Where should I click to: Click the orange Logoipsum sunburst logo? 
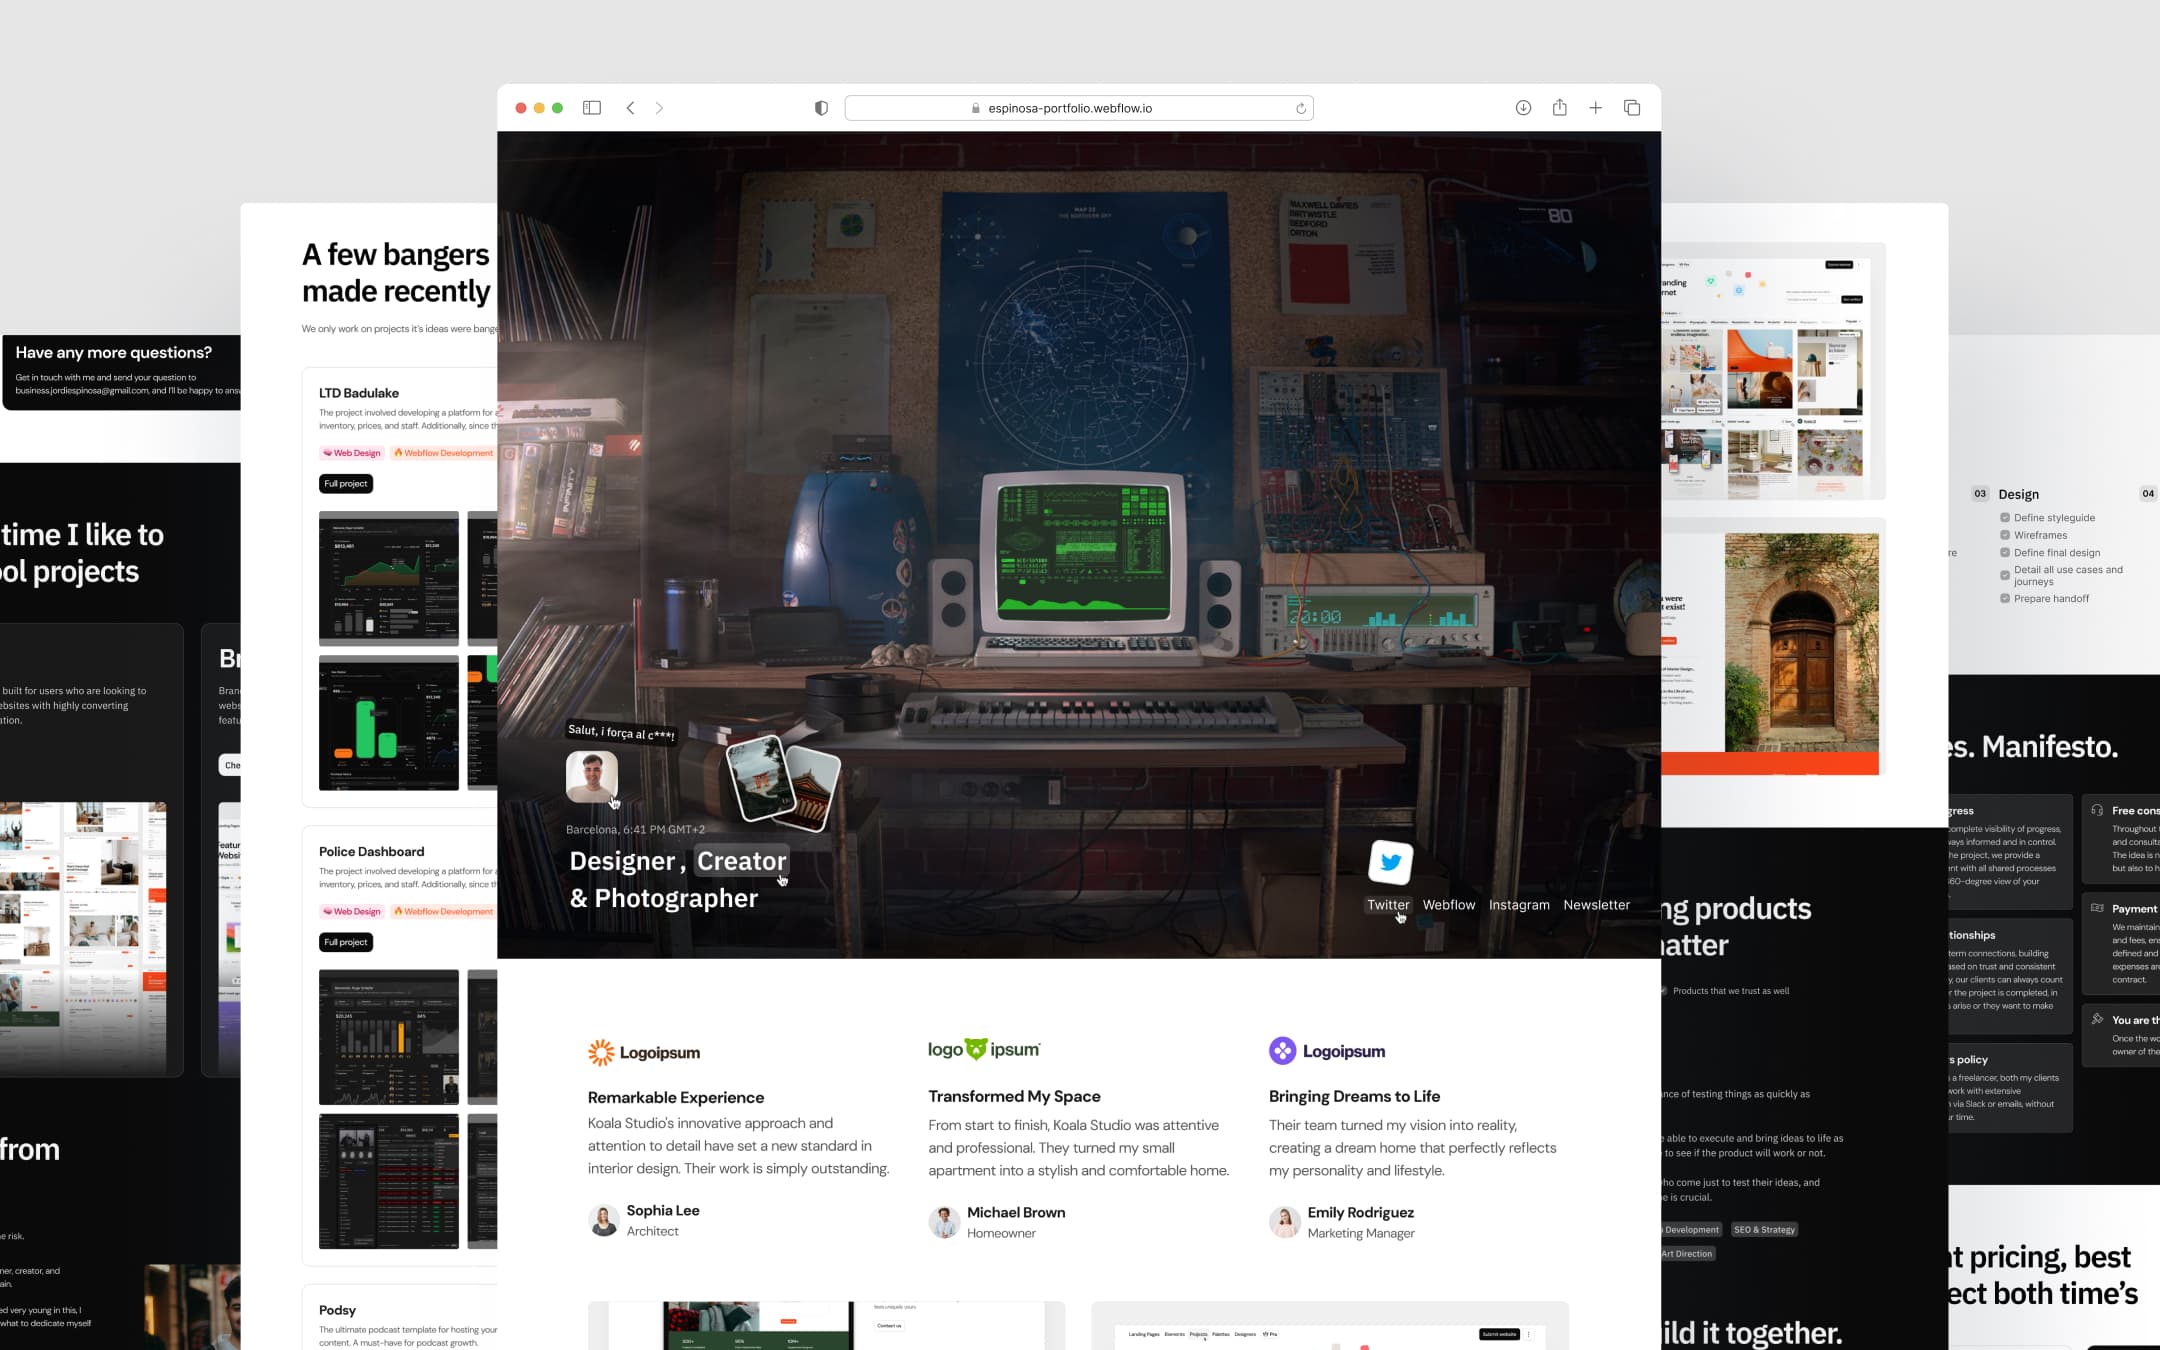(644, 1052)
